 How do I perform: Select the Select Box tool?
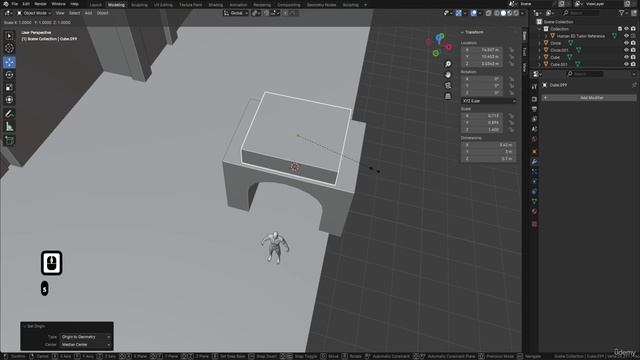click(9, 36)
